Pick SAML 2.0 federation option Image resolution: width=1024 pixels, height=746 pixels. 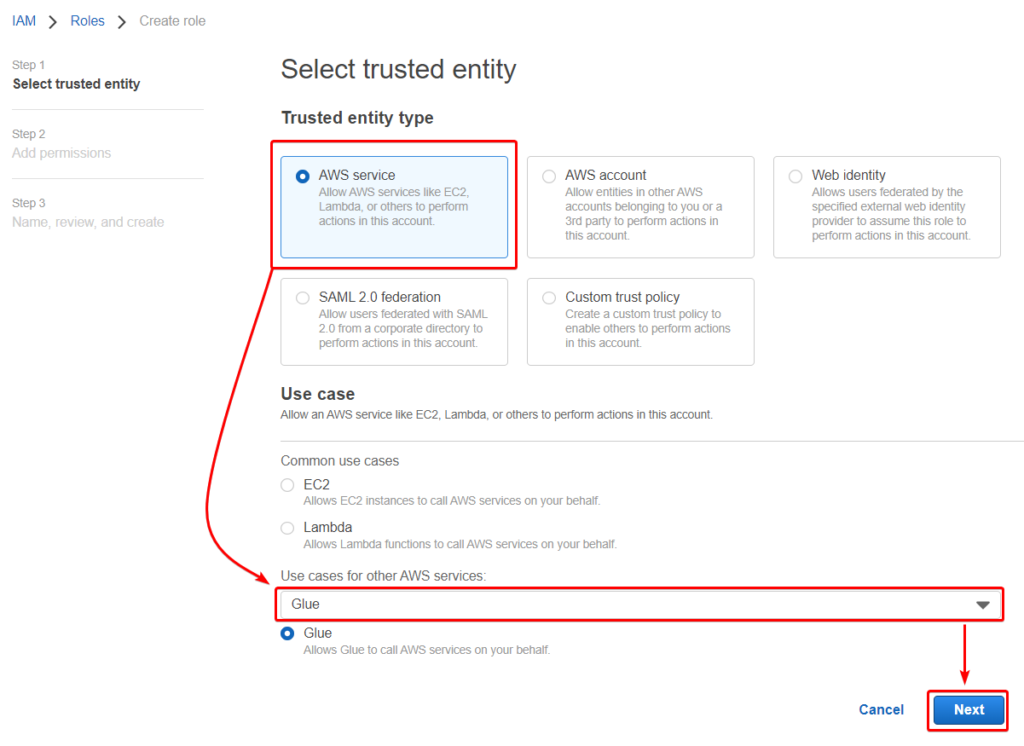pyautogui.click(x=303, y=298)
